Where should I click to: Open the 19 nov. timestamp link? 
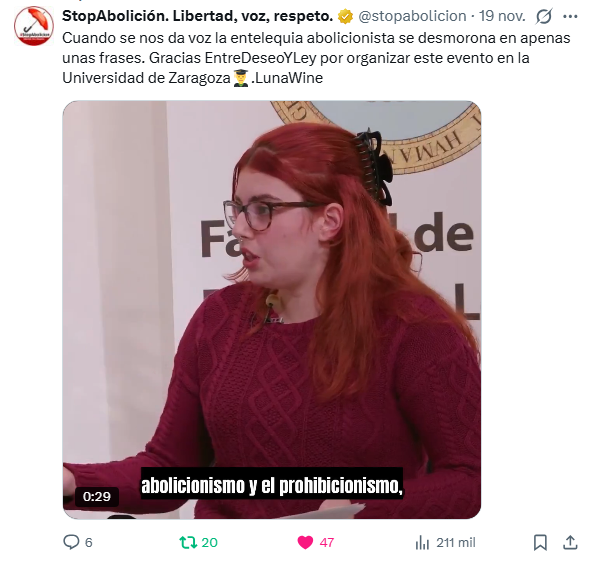click(x=502, y=16)
